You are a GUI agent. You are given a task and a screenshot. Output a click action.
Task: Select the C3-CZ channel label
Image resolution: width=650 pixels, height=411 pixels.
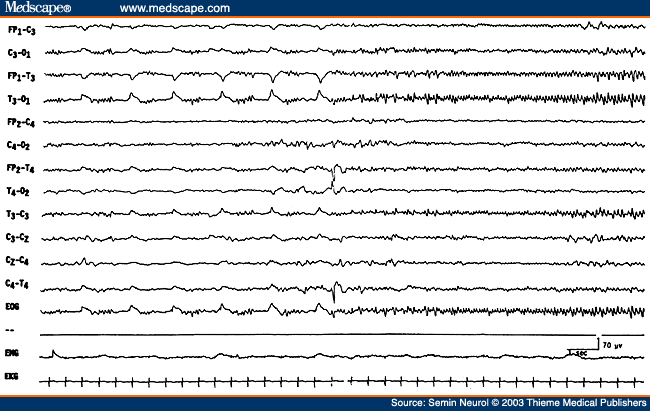(19, 237)
